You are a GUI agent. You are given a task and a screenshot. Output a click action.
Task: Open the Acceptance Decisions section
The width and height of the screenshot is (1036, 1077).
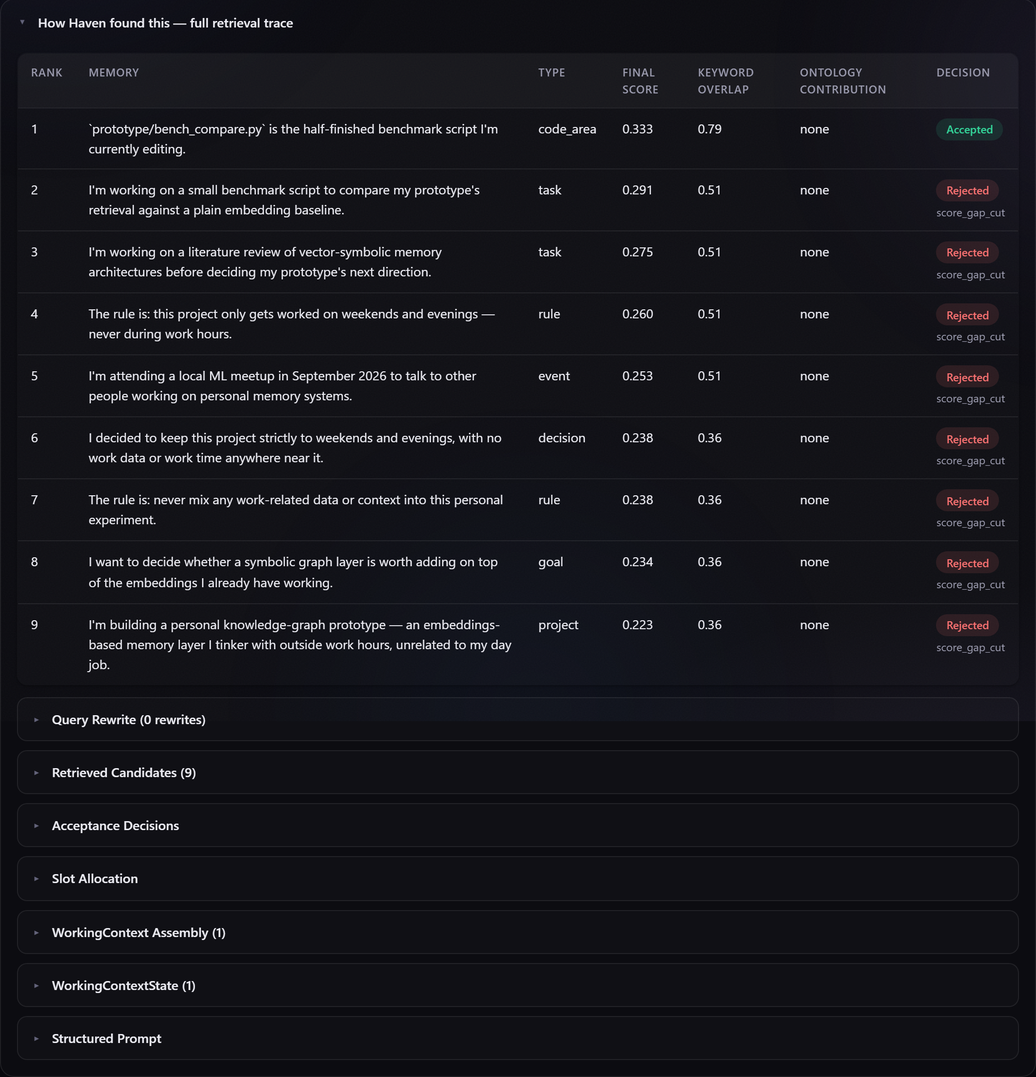(517, 825)
